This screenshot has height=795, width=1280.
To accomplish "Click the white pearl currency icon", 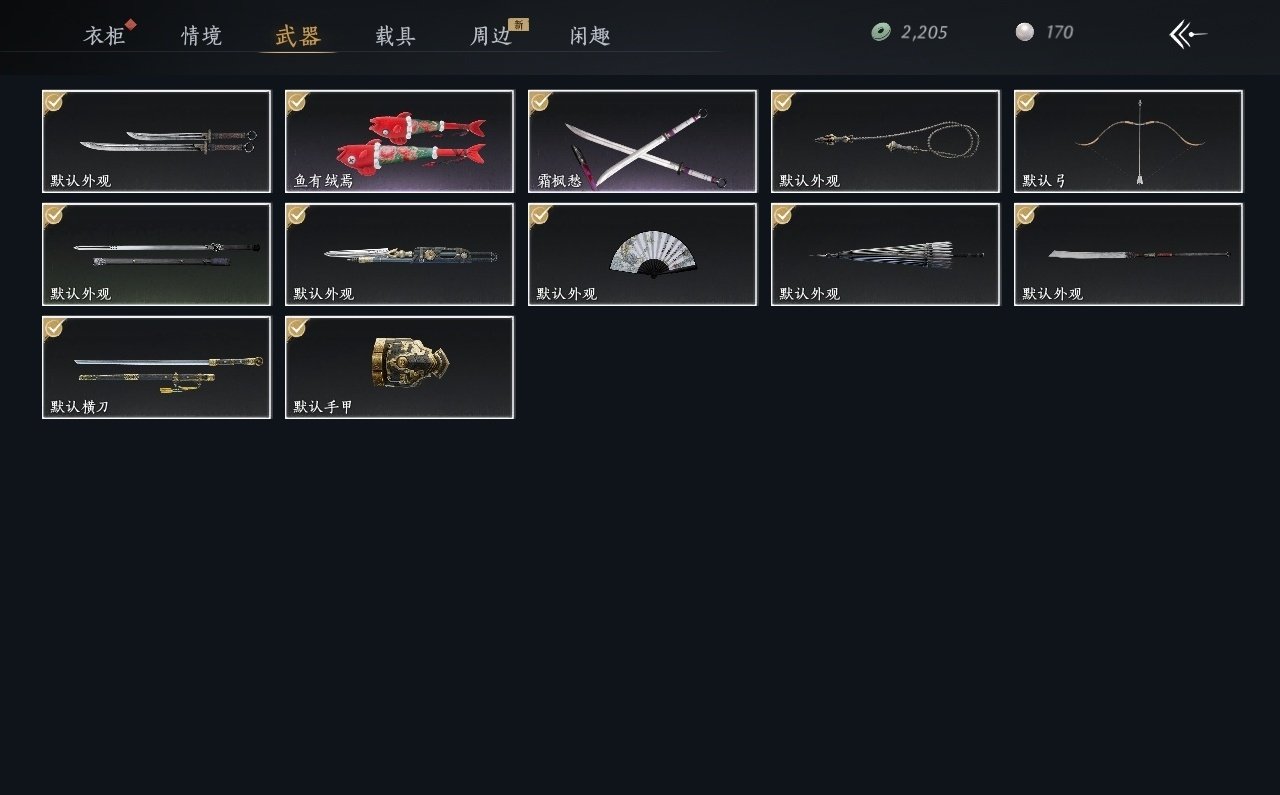I will tap(1024, 32).
